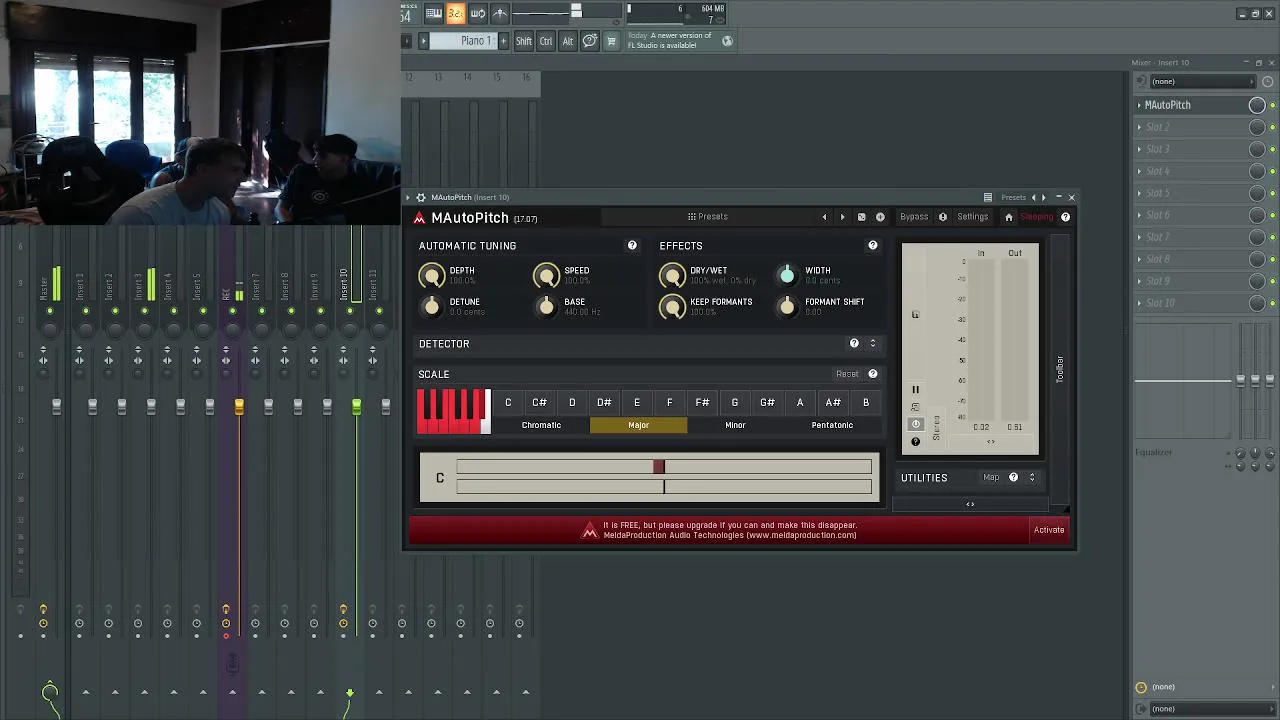Click the newer version of FL Studio notice
1280x720 pixels.
coord(670,41)
